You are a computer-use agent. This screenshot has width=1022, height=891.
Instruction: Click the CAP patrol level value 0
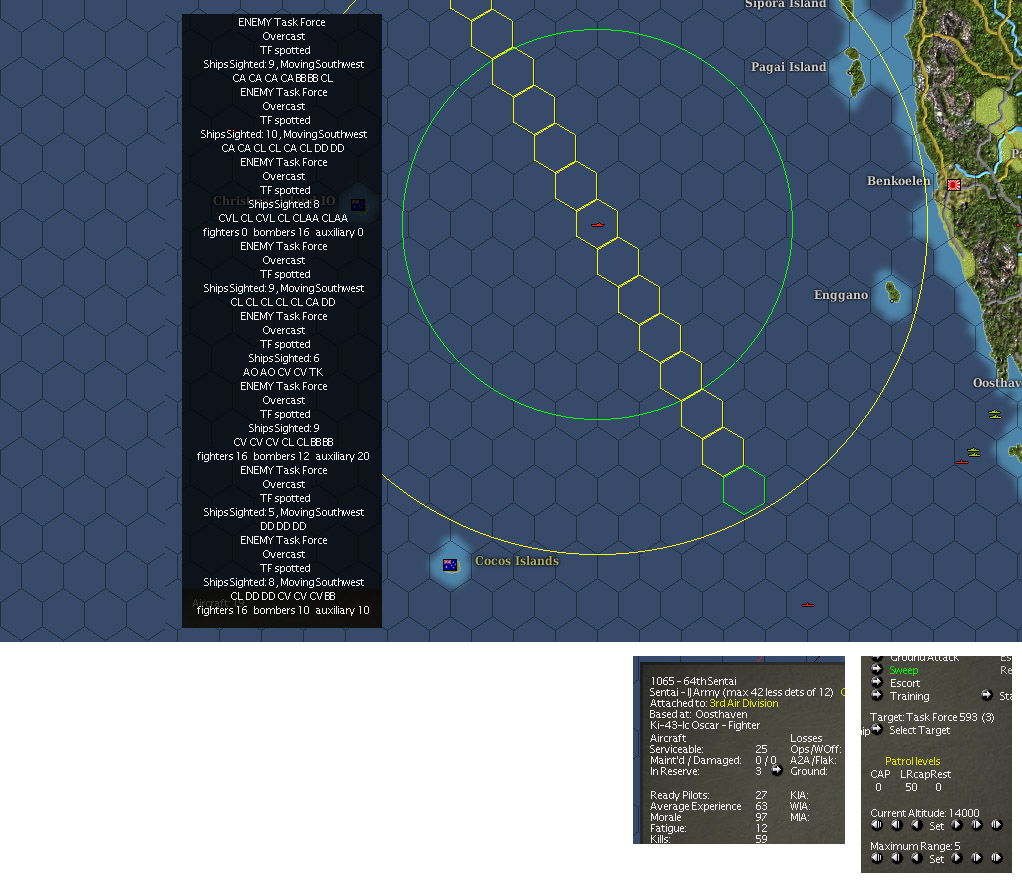pyautogui.click(x=878, y=787)
